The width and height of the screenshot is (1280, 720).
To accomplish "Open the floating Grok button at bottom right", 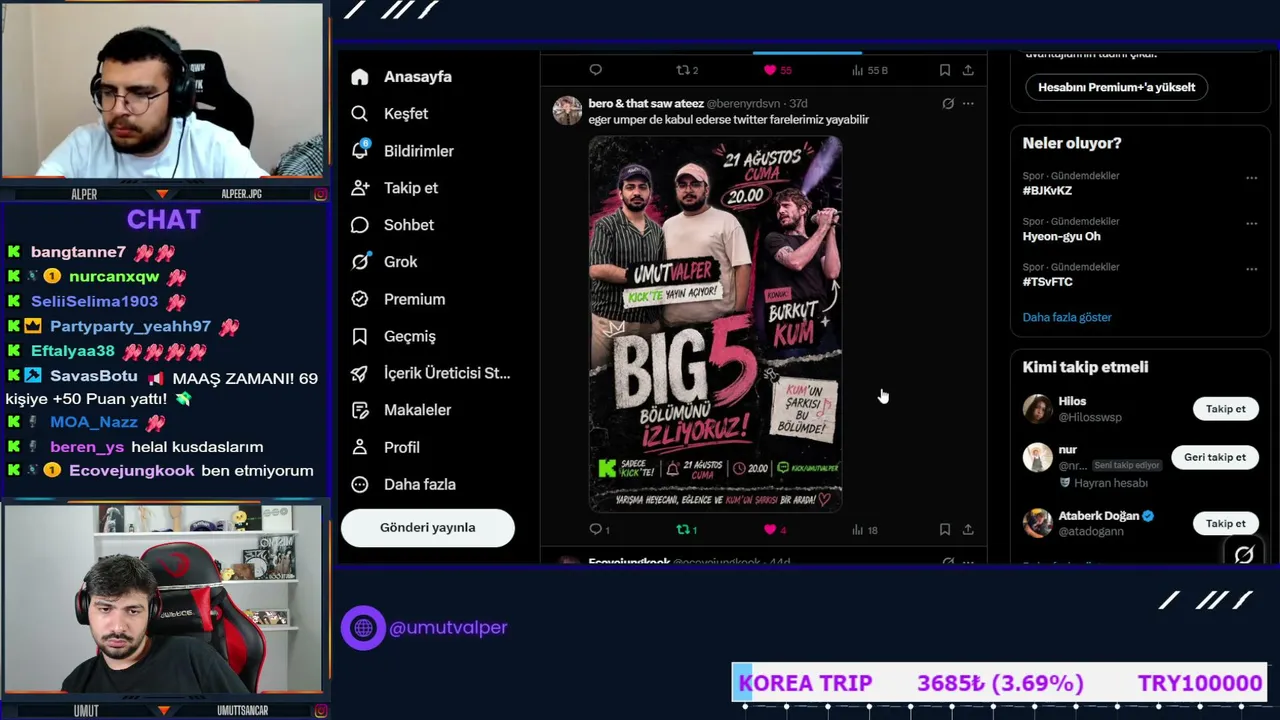I will tap(1243, 553).
